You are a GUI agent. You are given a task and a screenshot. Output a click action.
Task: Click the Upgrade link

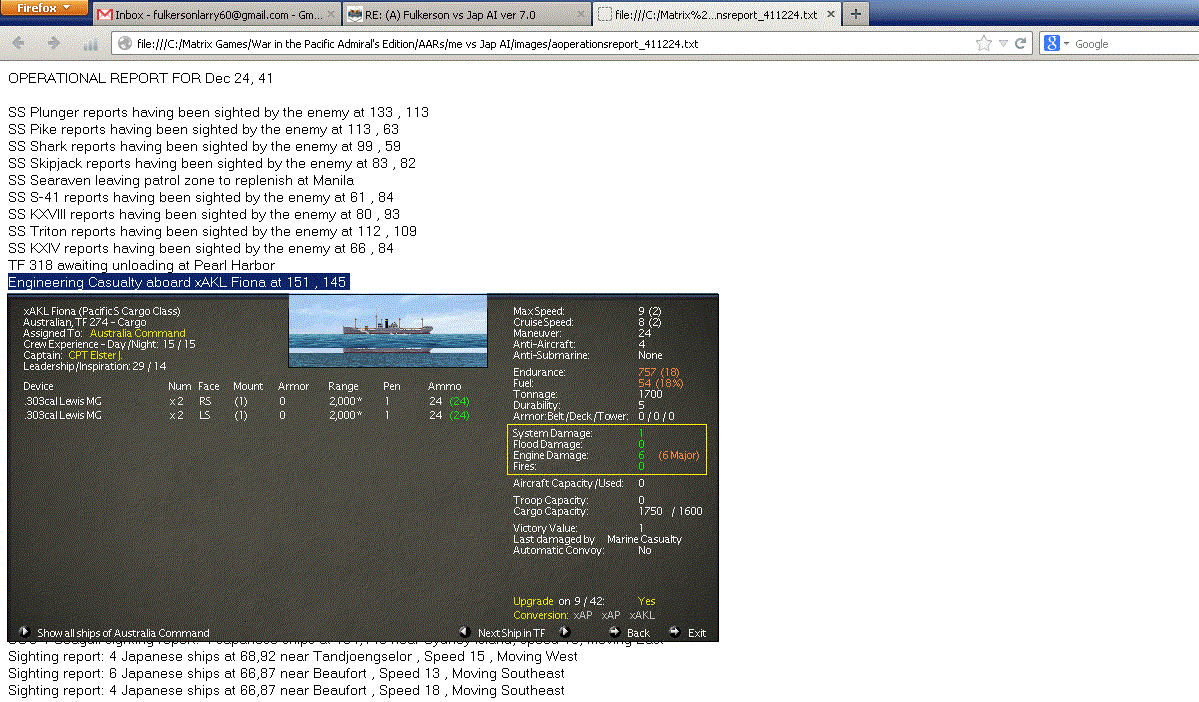(533, 601)
